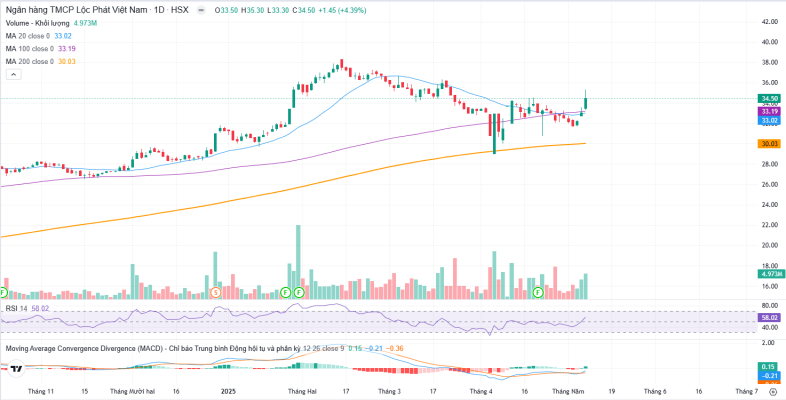Click the 58.02 RSI axis label

(x=769, y=318)
